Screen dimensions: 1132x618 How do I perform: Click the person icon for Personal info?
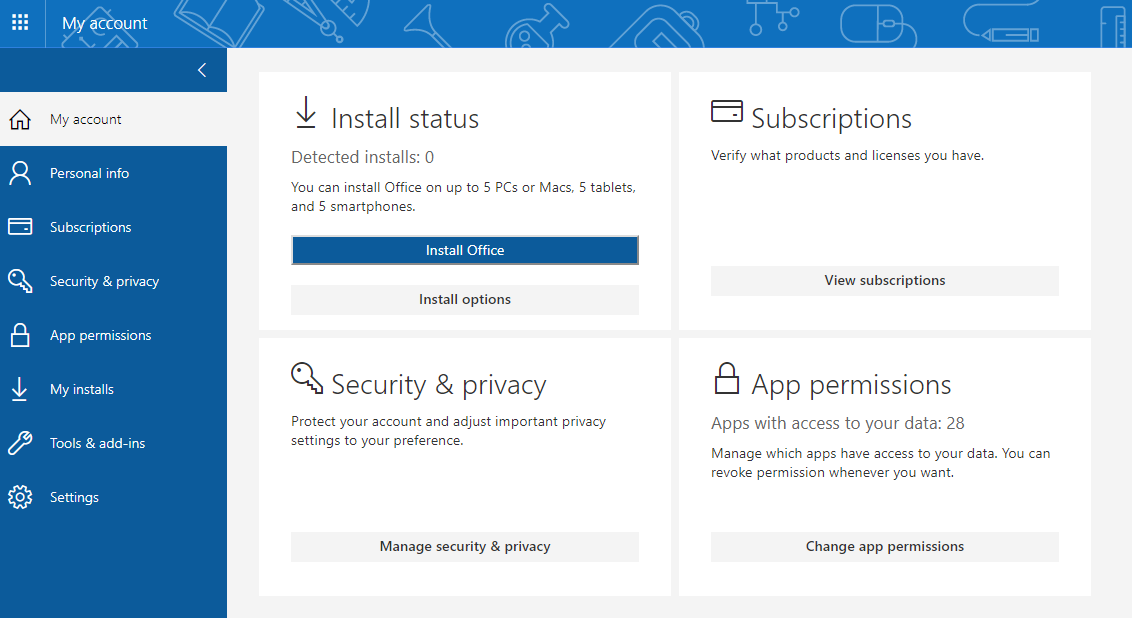(20, 173)
